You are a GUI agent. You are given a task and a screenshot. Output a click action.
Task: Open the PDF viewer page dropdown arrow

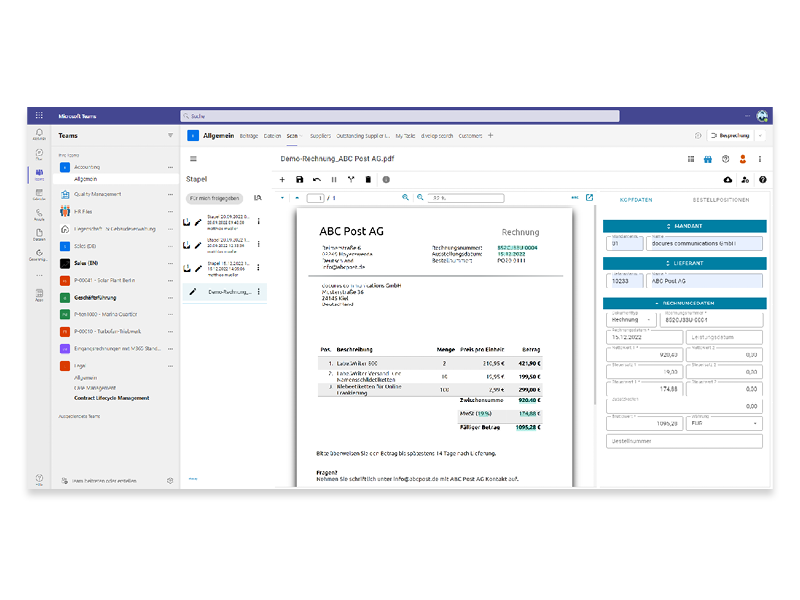coord(282,198)
